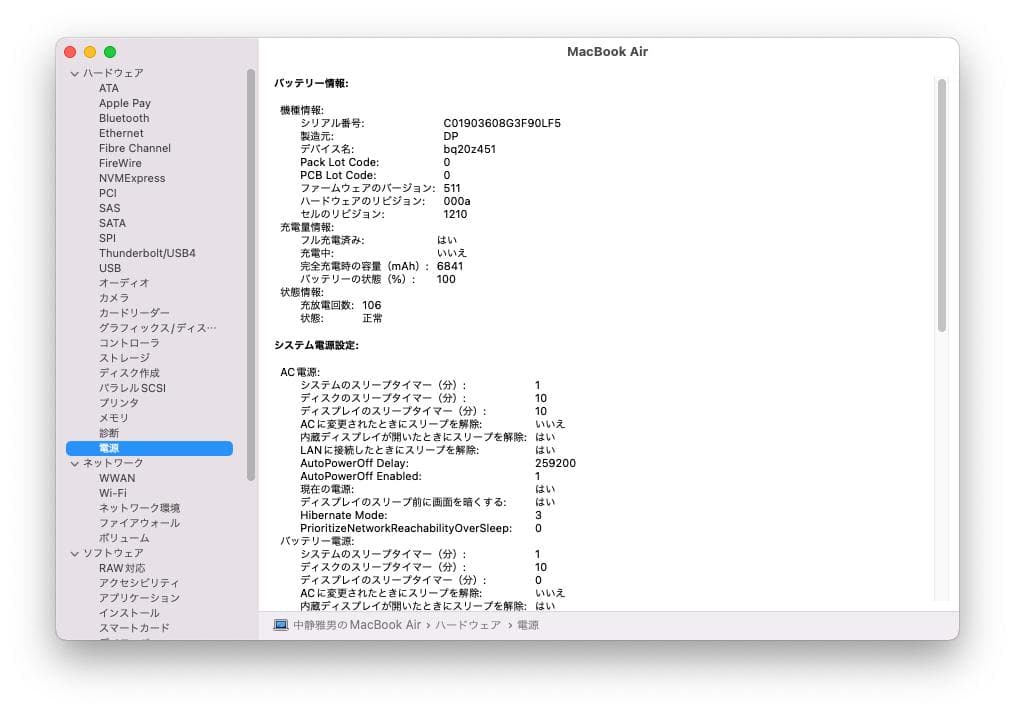Click the ハードウェア sidebar header
1015x714 pixels.
click(113, 73)
